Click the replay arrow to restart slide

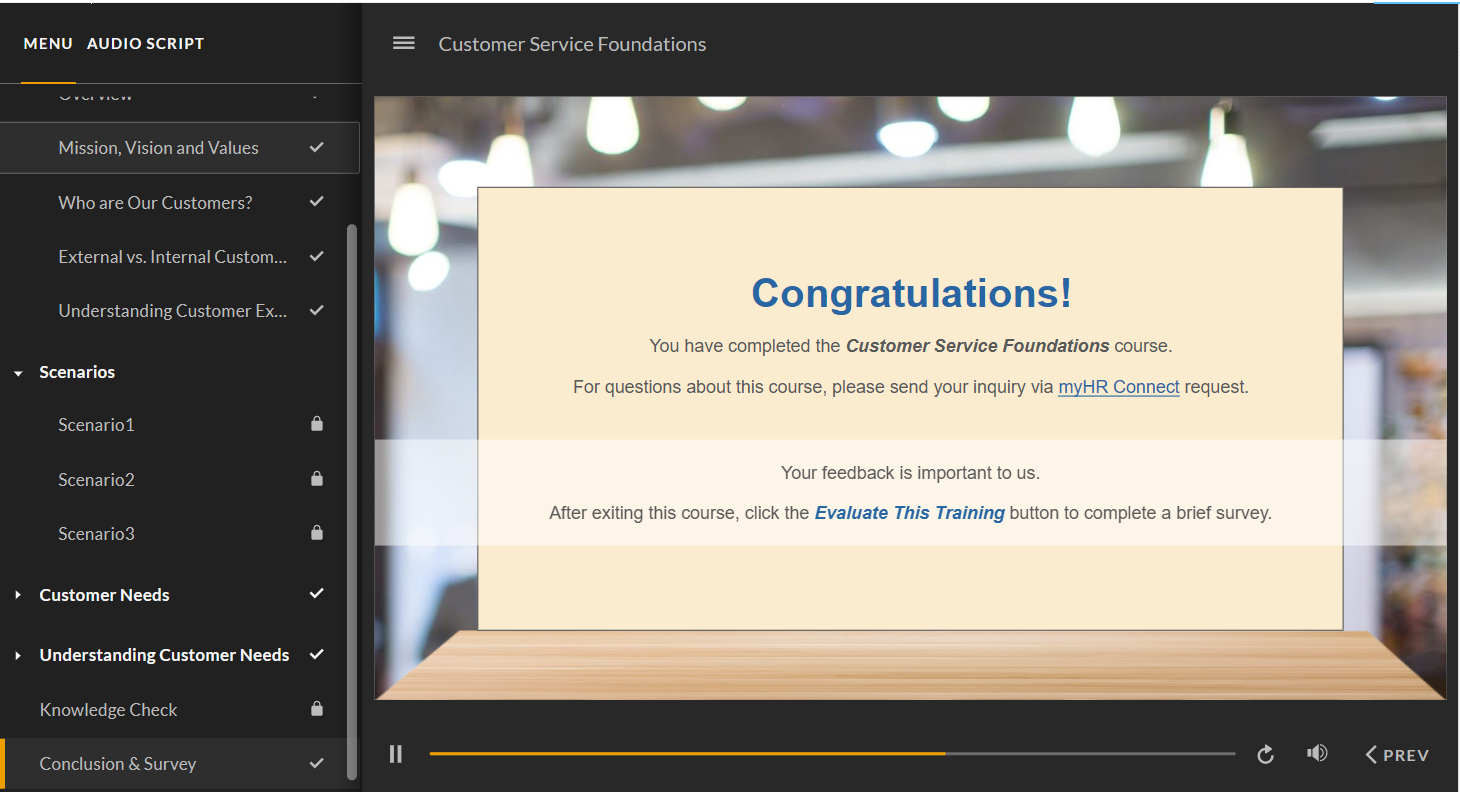[x=1265, y=754]
